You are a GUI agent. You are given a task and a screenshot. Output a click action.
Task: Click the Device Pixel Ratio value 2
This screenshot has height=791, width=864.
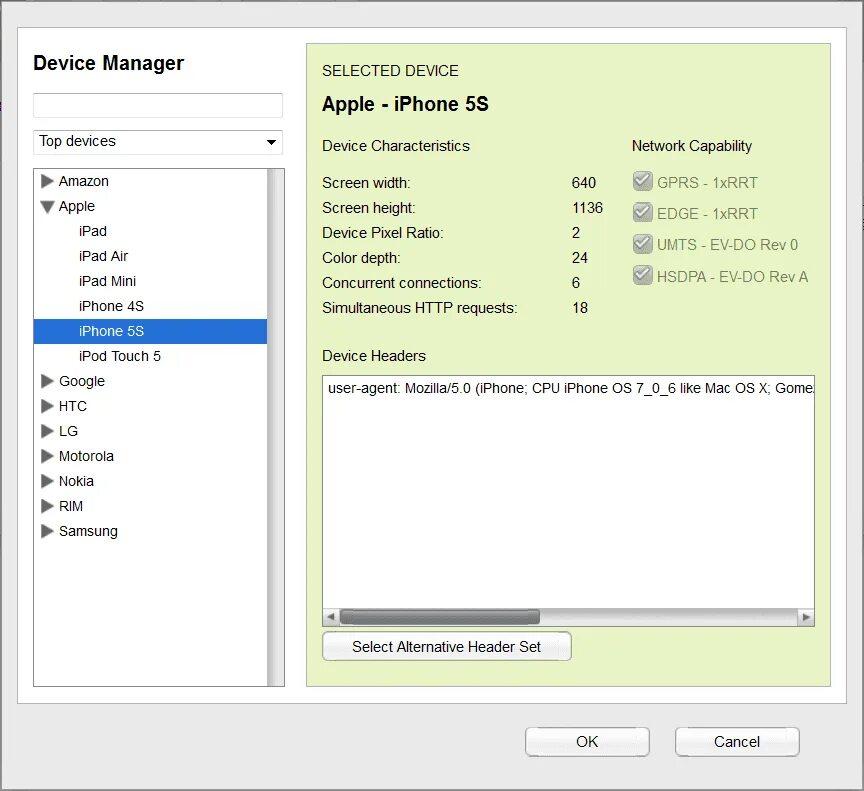click(576, 233)
